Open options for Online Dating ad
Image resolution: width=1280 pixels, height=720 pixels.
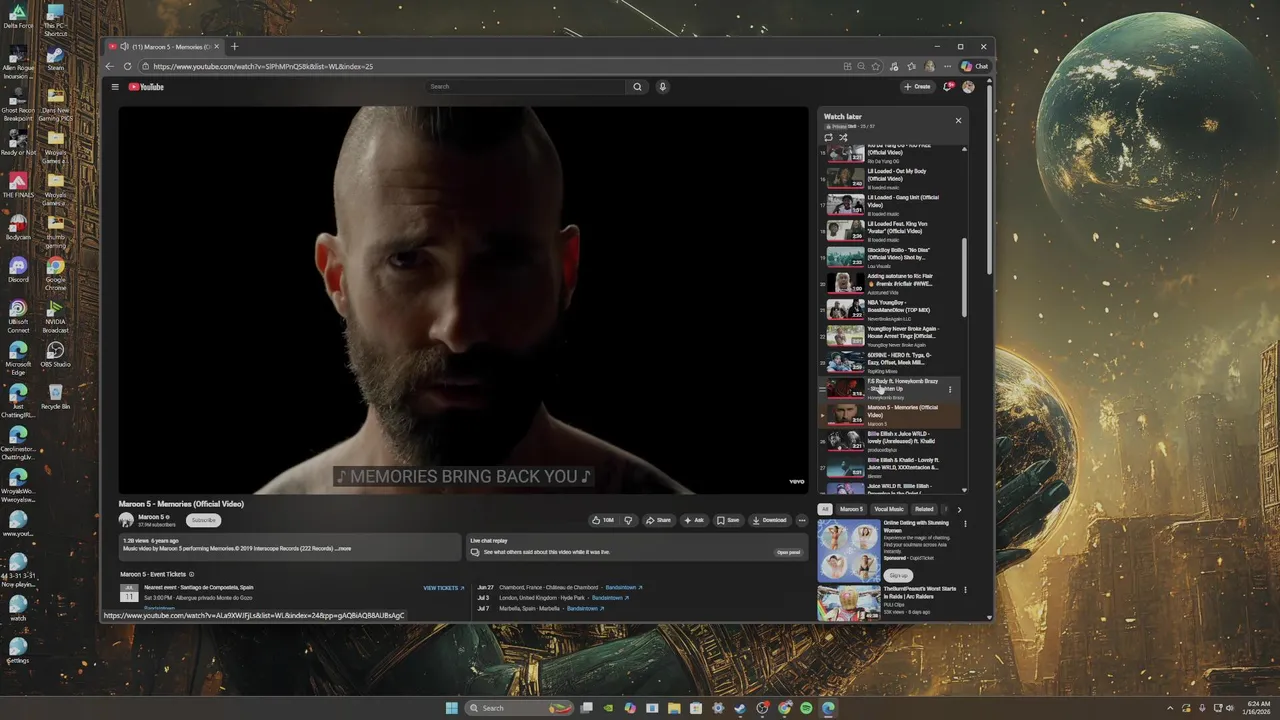pyautogui.click(x=965, y=524)
